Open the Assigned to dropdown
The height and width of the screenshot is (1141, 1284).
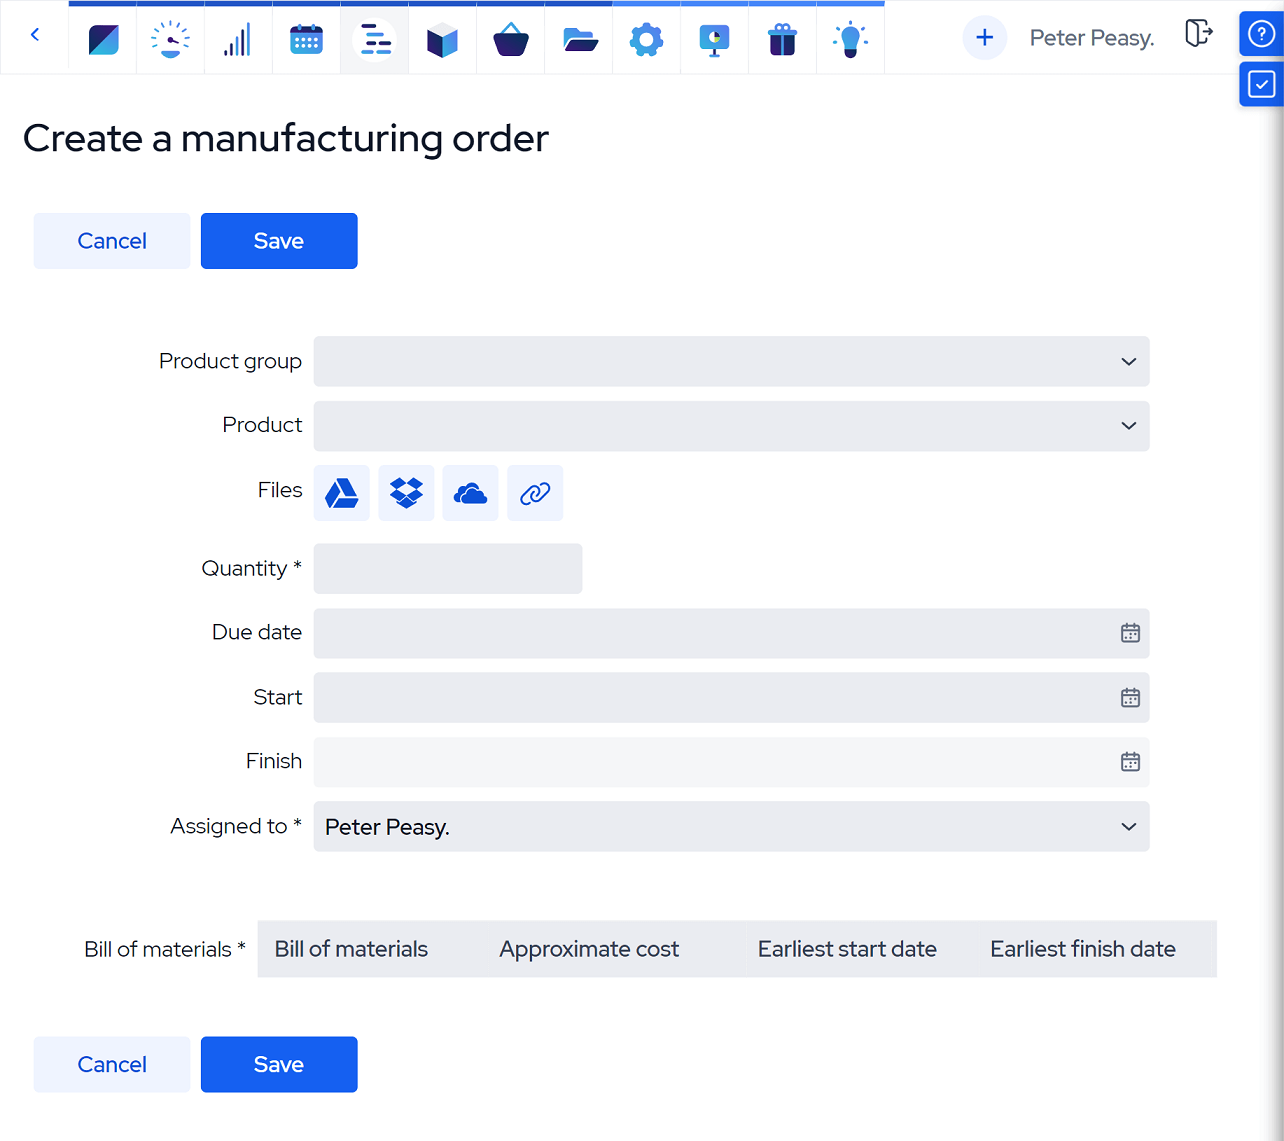tap(731, 827)
